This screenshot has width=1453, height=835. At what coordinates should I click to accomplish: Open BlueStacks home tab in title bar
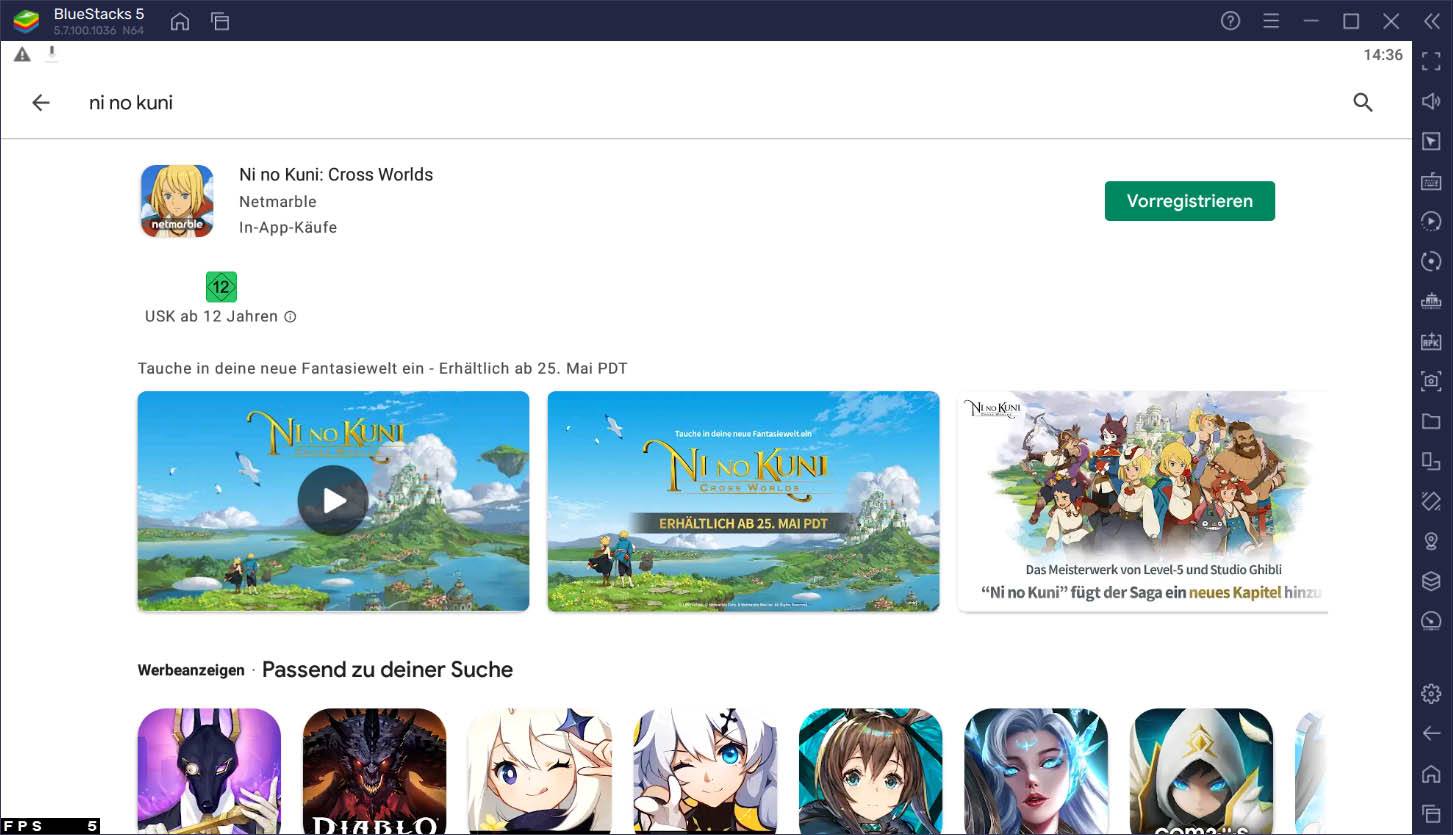180,21
